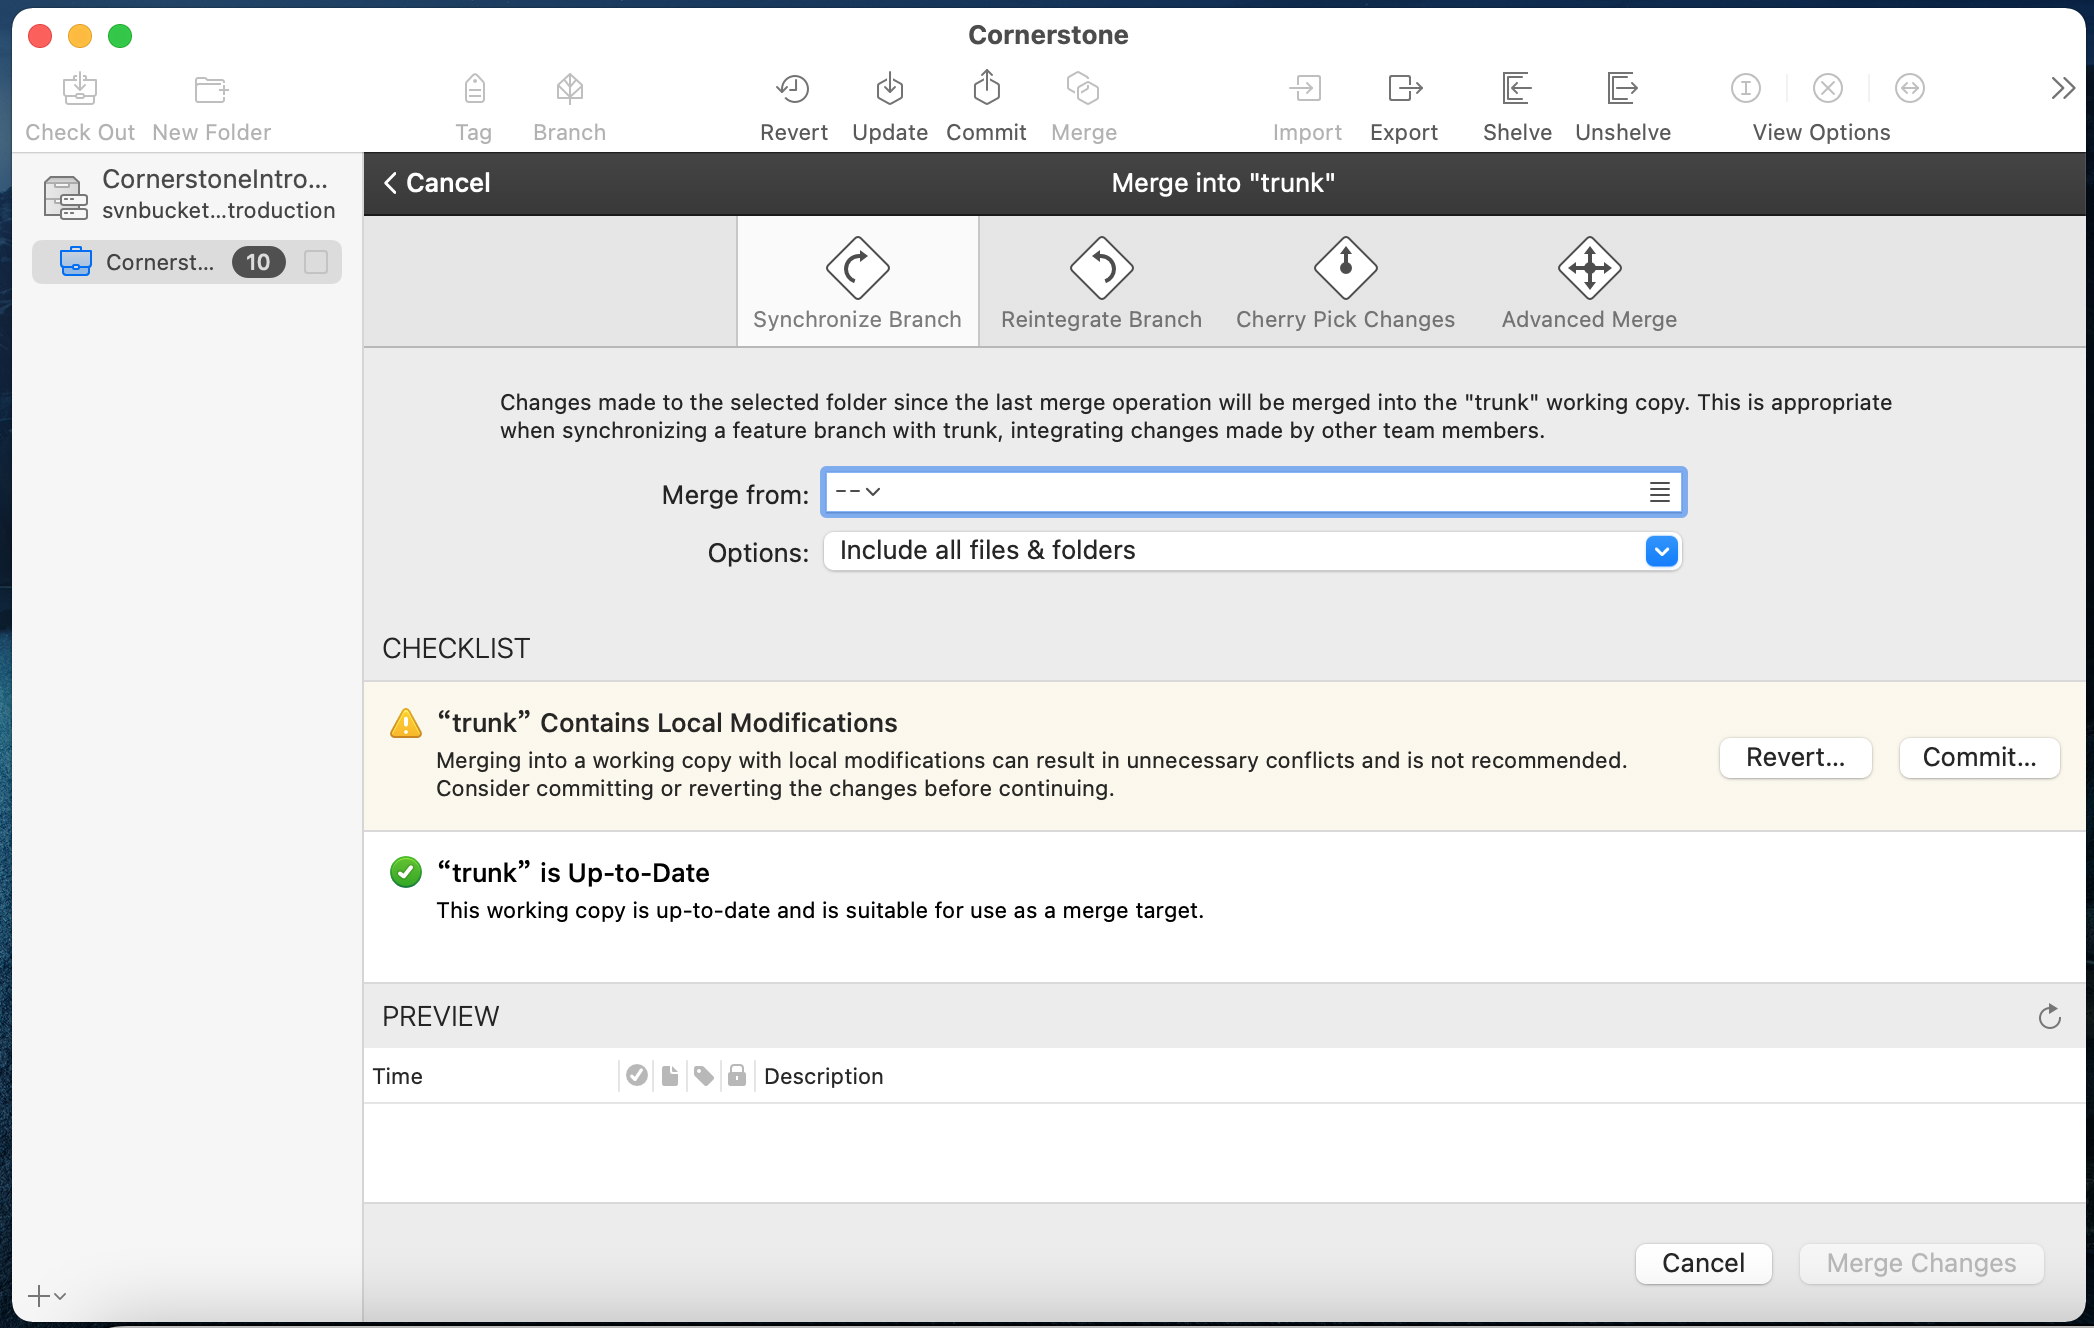Select the third View Options arrows icon
The height and width of the screenshot is (1328, 2094).
tap(1910, 88)
